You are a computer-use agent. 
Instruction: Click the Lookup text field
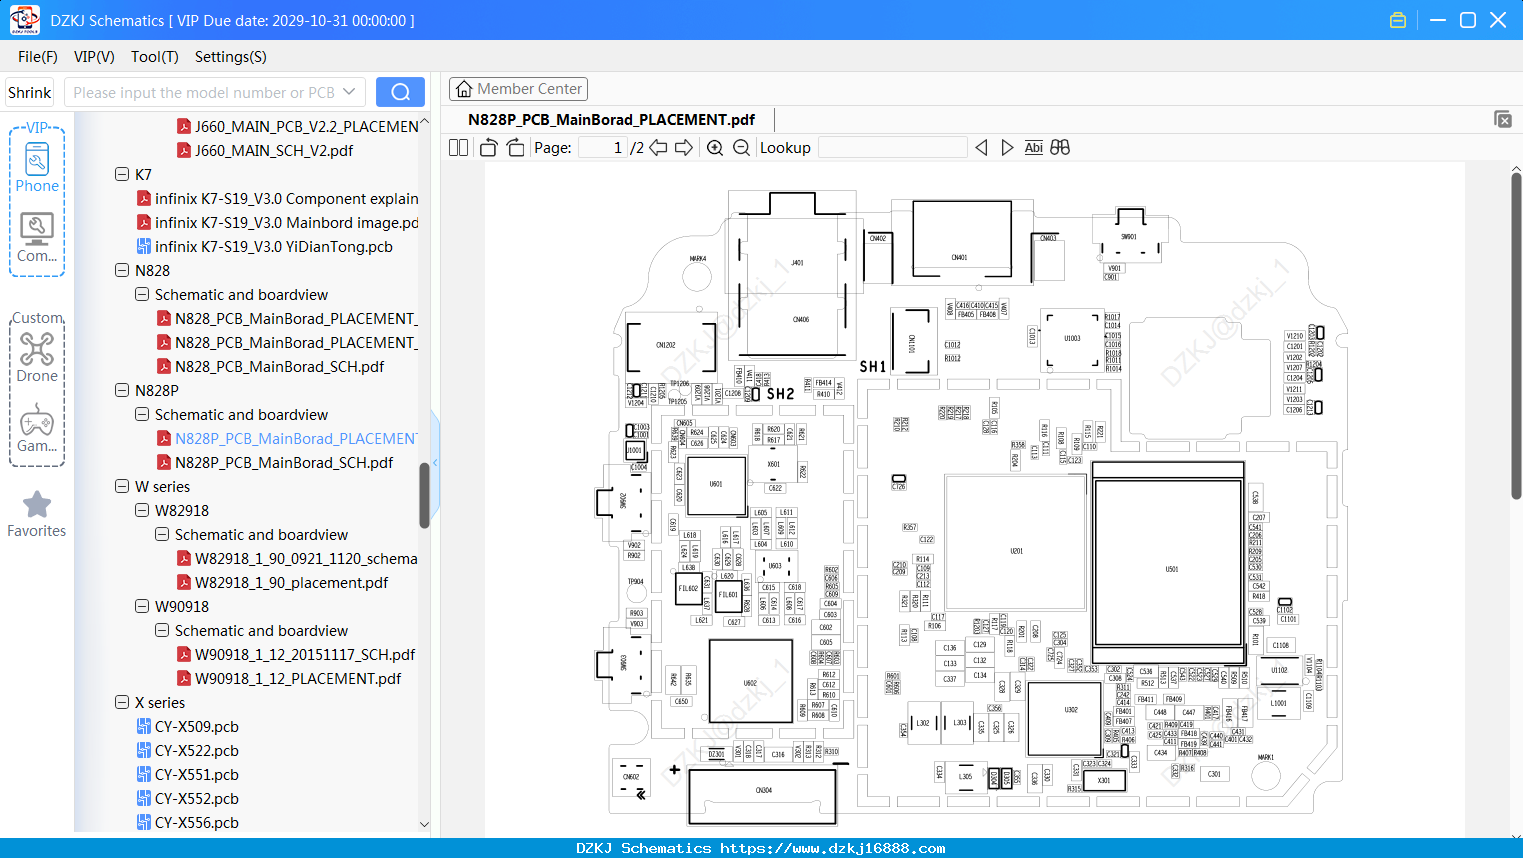point(892,148)
